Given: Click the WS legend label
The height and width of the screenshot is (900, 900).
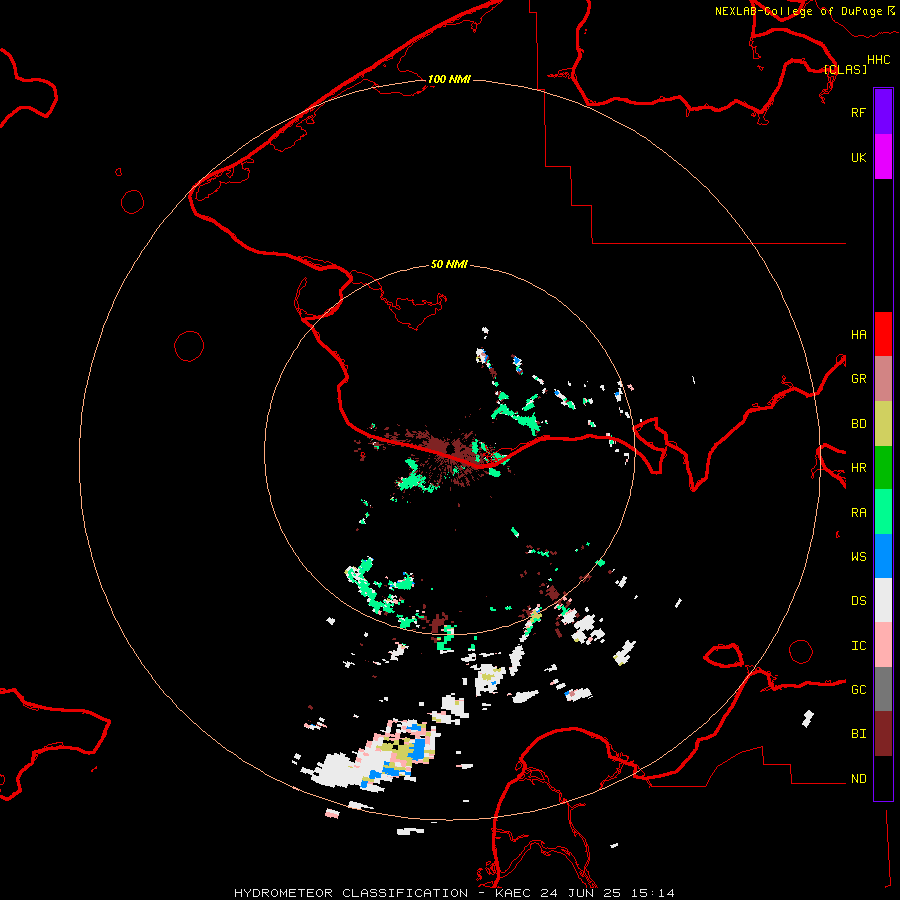Looking at the screenshot, I should click(x=858, y=556).
